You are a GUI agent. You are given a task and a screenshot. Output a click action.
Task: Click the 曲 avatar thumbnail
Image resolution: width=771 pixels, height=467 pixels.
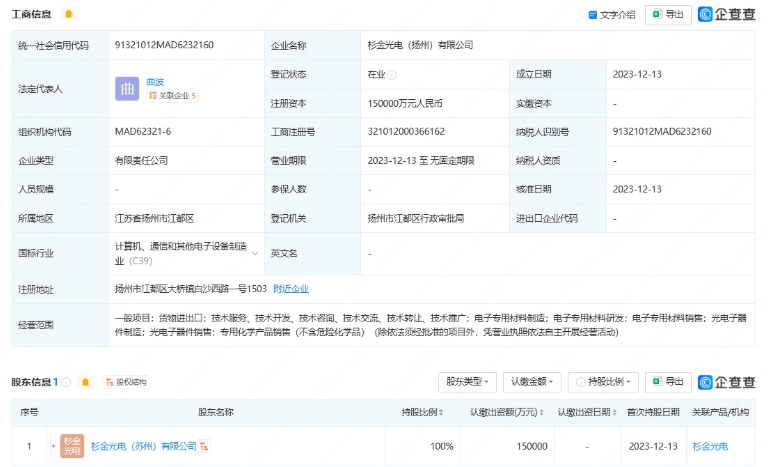pyautogui.click(x=127, y=88)
